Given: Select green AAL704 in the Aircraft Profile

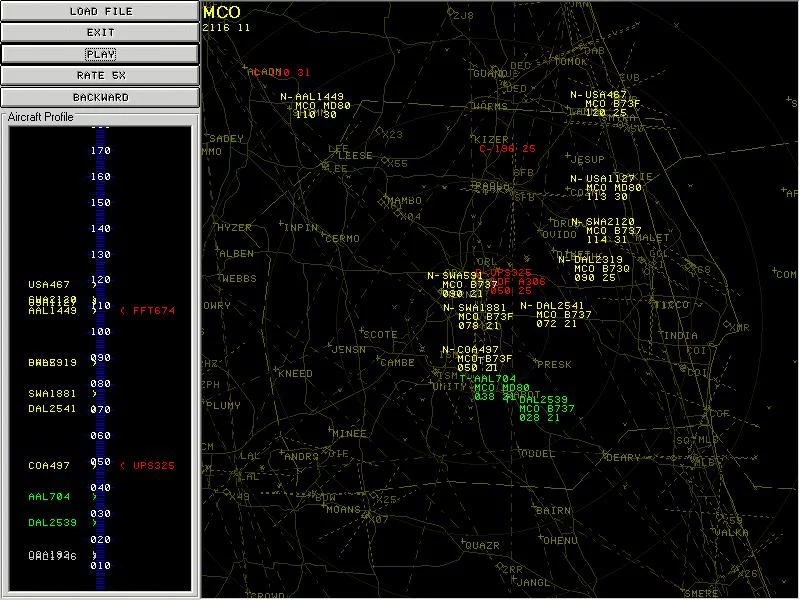Looking at the screenshot, I should 49,496.
